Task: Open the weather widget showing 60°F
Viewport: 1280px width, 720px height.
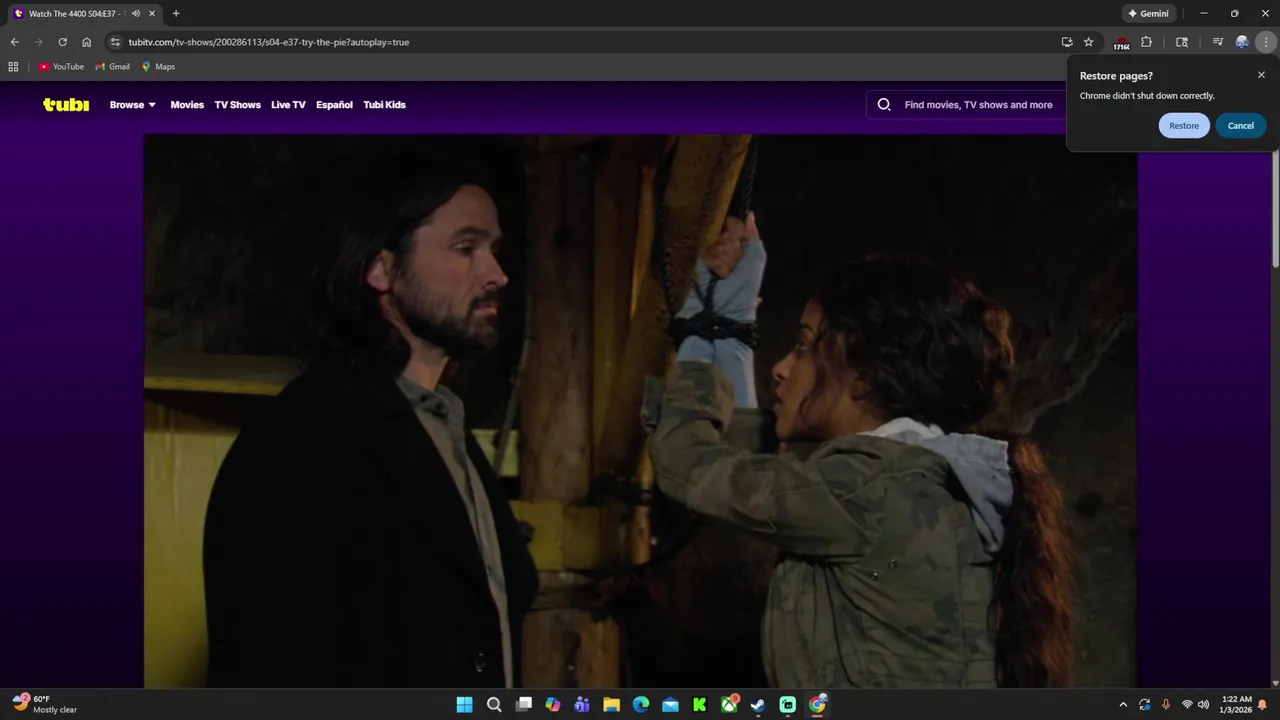Action: [x=45, y=704]
